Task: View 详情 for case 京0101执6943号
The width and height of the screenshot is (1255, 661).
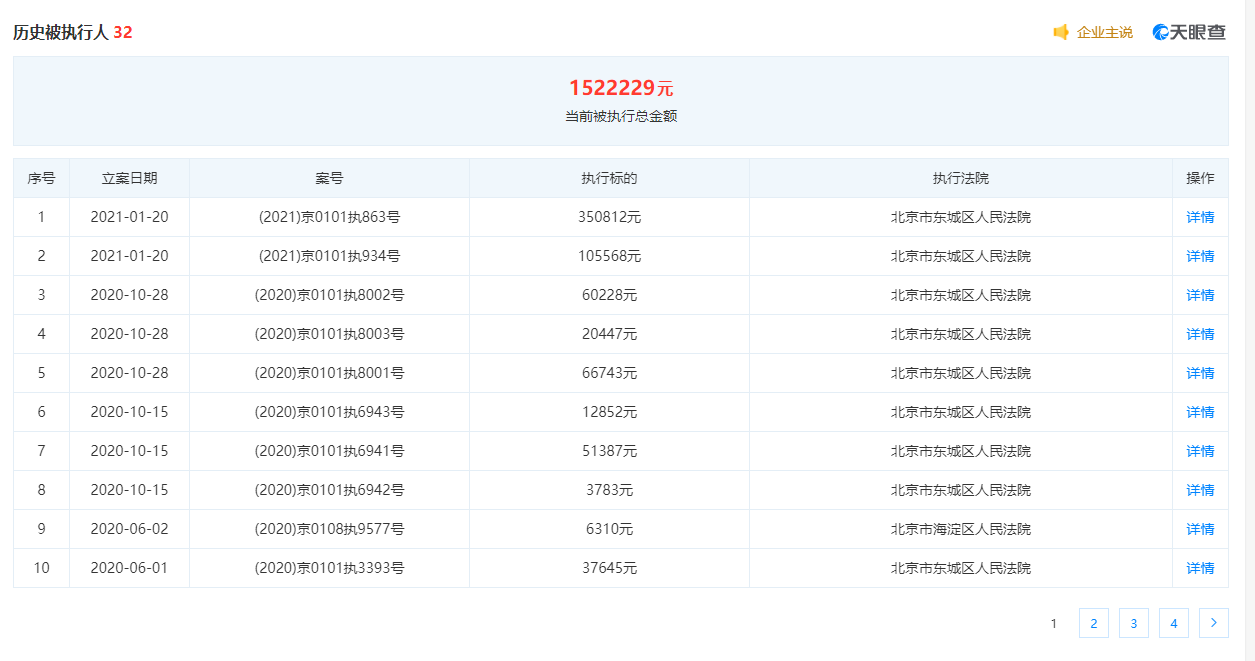Action: (x=1200, y=412)
